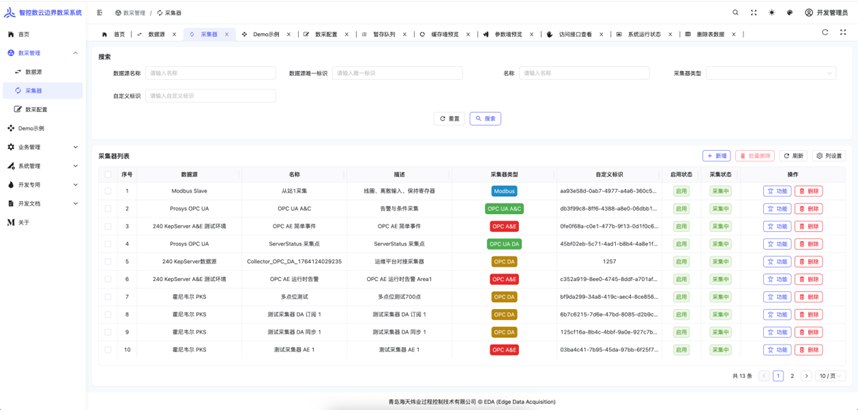Click the 数采管理 breadcrumb link

[130, 13]
